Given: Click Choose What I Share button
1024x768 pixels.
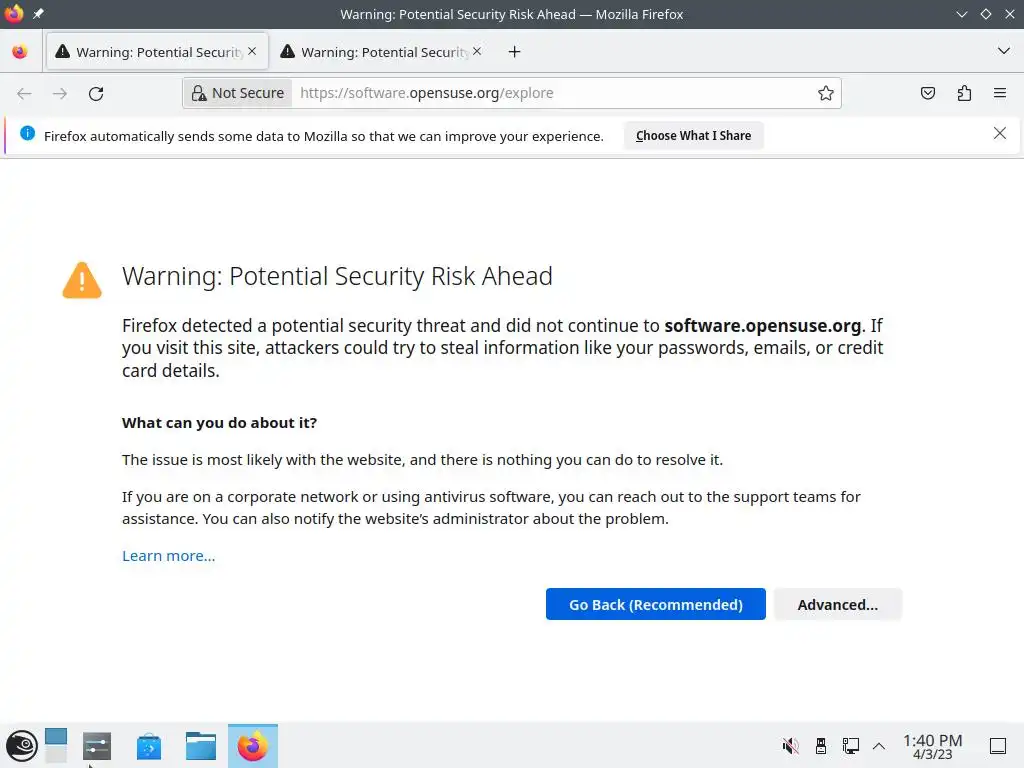Looking at the screenshot, I should 693,136.
